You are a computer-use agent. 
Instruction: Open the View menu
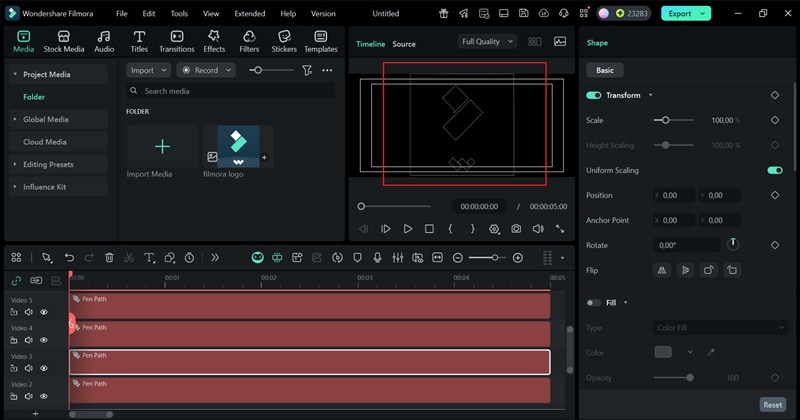pyautogui.click(x=211, y=14)
